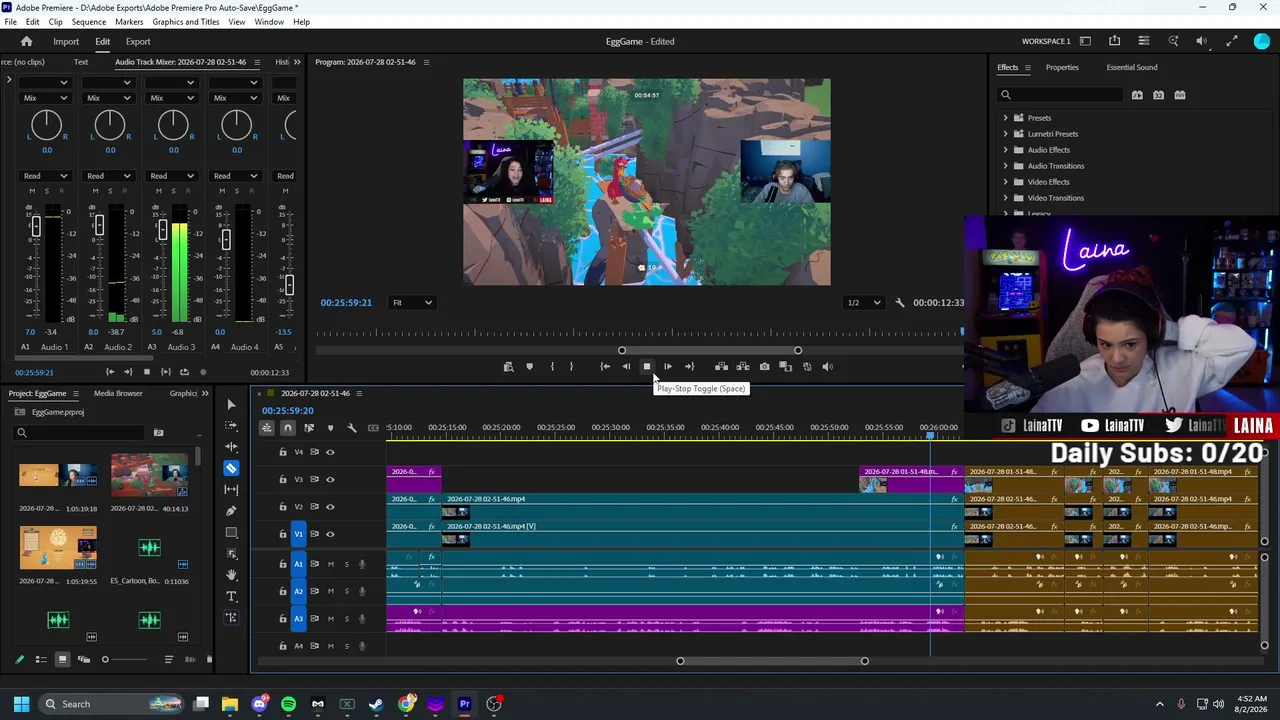Hide the V3 track output
The height and width of the screenshot is (720, 1280).
[330, 479]
